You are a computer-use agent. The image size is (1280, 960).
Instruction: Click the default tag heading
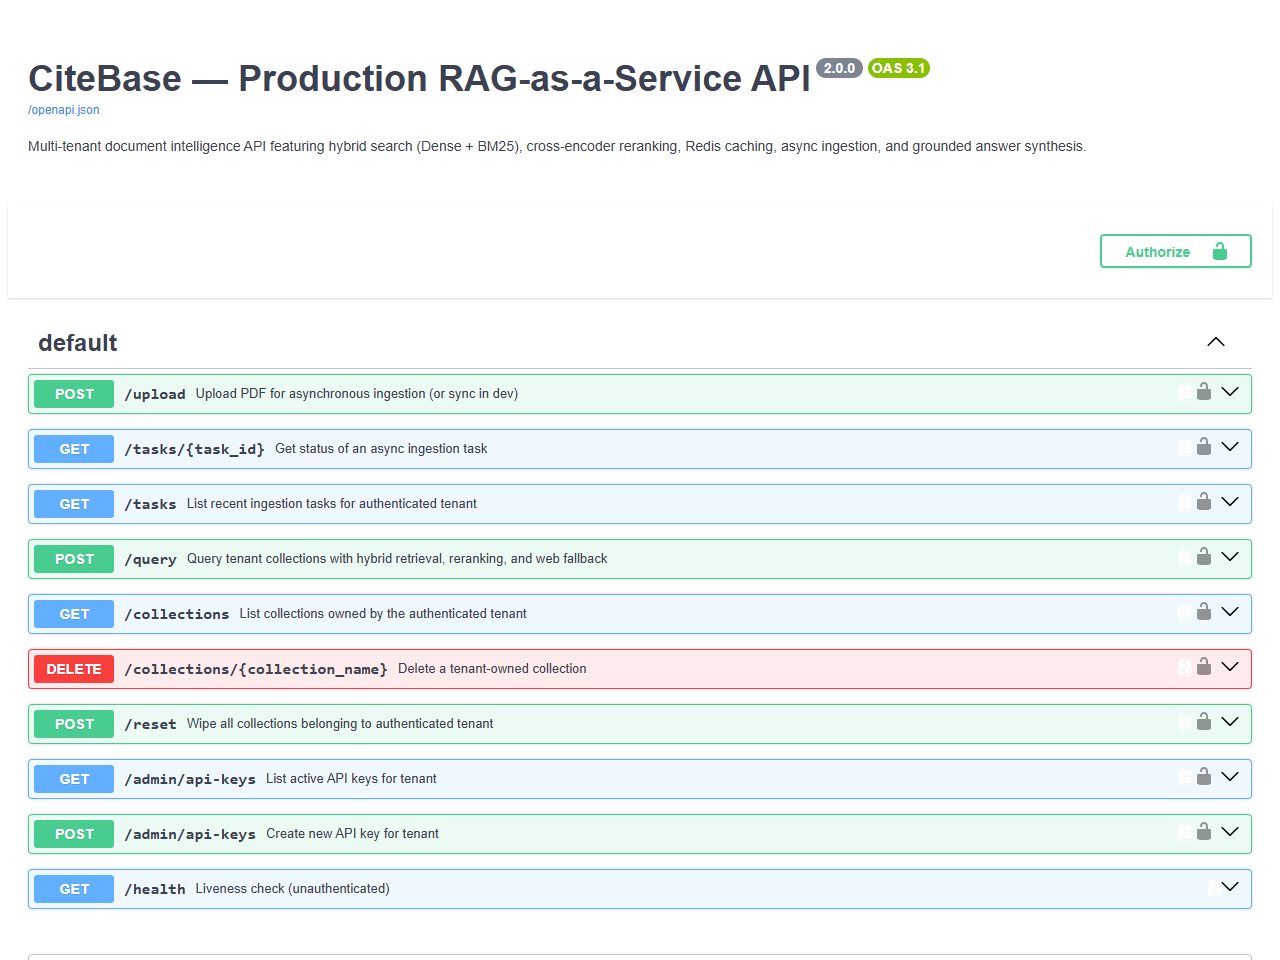click(x=78, y=343)
